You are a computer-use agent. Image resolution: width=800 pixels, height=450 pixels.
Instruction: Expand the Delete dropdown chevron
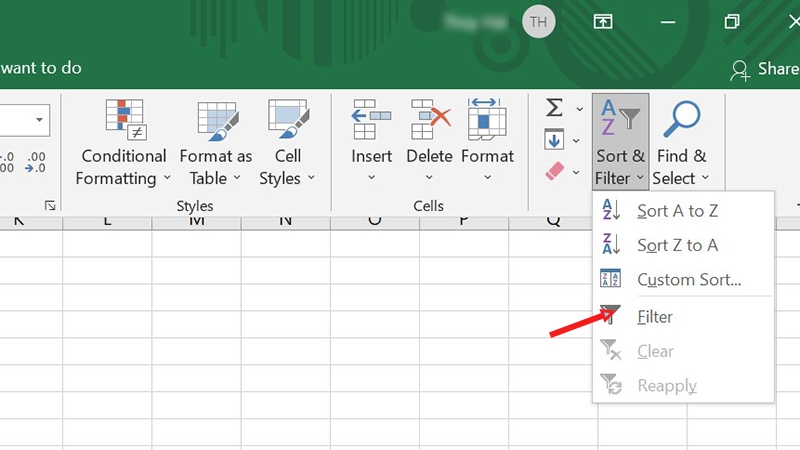tap(429, 177)
